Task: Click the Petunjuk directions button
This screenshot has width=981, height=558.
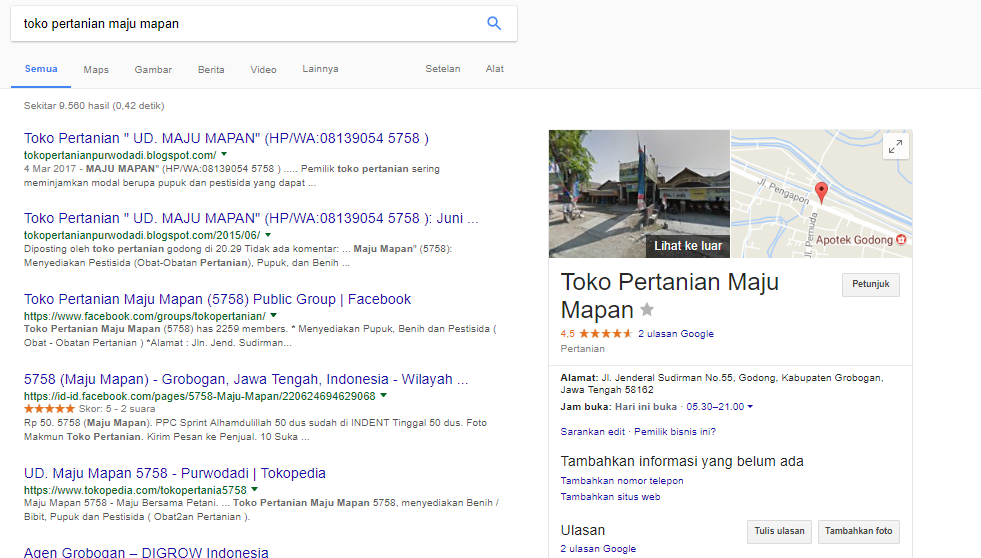Action: coord(870,284)
